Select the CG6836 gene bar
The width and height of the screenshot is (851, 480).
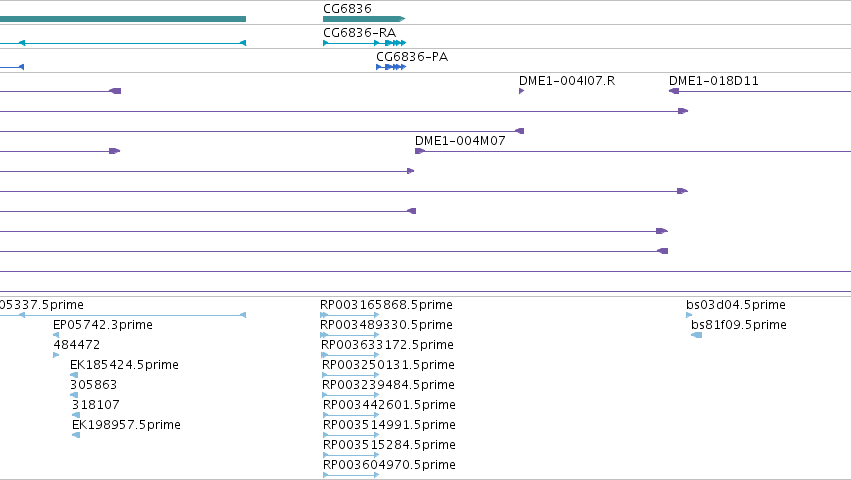click(x=364, y=19)
